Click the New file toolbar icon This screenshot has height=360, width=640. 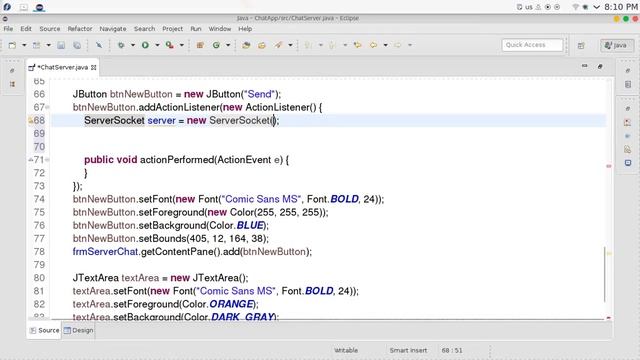12,45
